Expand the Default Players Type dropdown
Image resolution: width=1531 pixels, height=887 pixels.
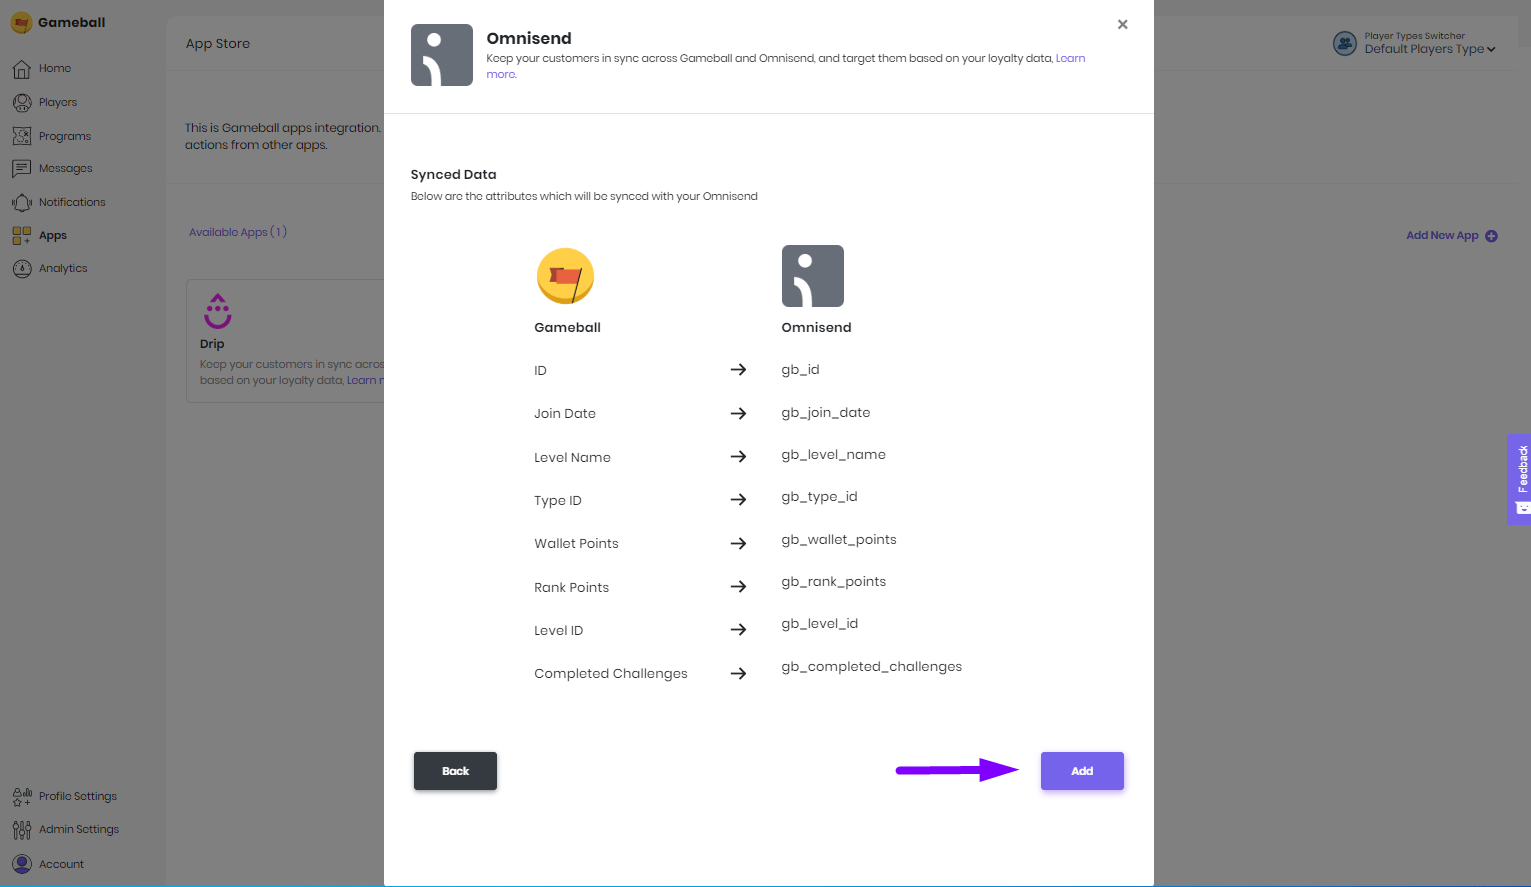[1430, 49]
